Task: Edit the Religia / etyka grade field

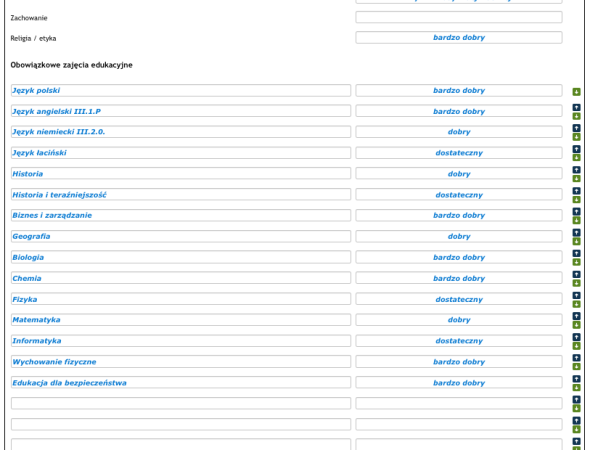Action: (x=459, y=38)
